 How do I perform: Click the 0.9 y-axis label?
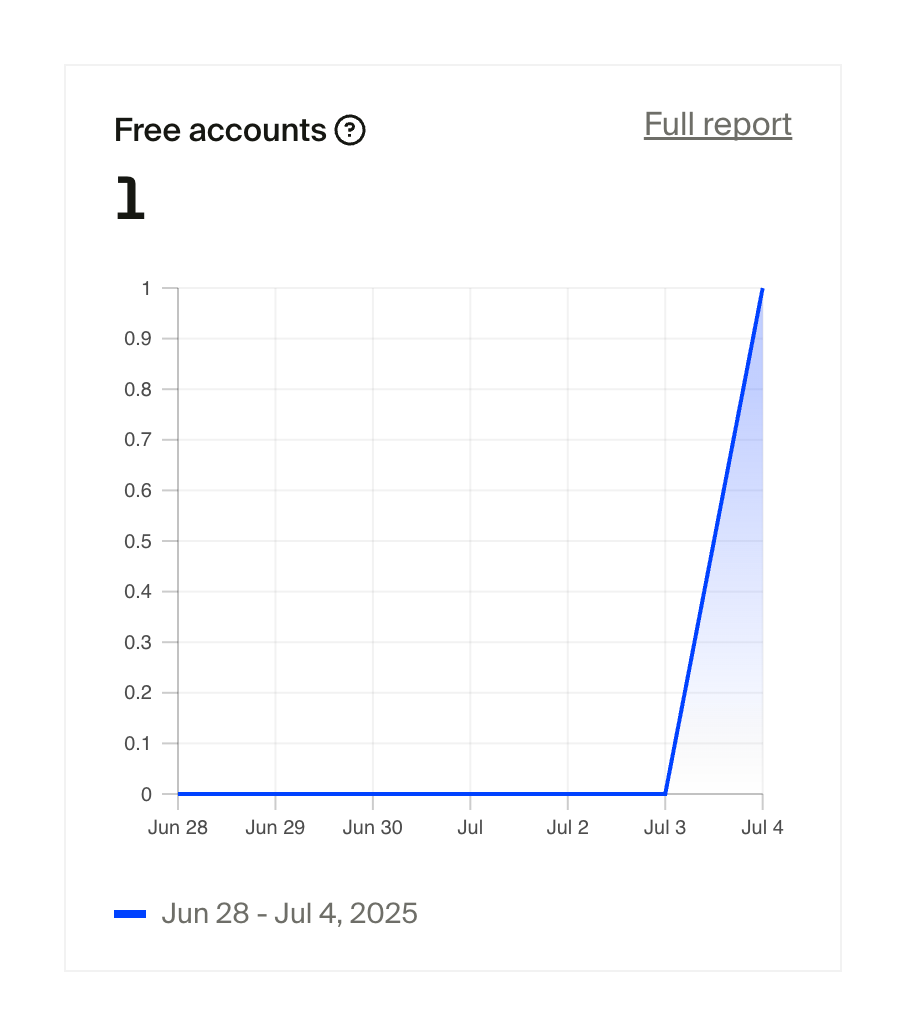(138, 339)
